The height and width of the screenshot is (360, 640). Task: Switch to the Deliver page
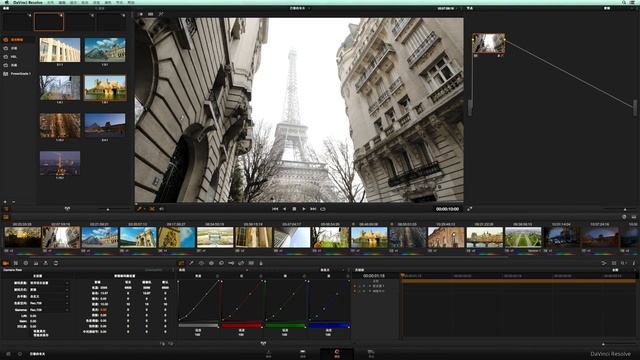pos(371,353)
